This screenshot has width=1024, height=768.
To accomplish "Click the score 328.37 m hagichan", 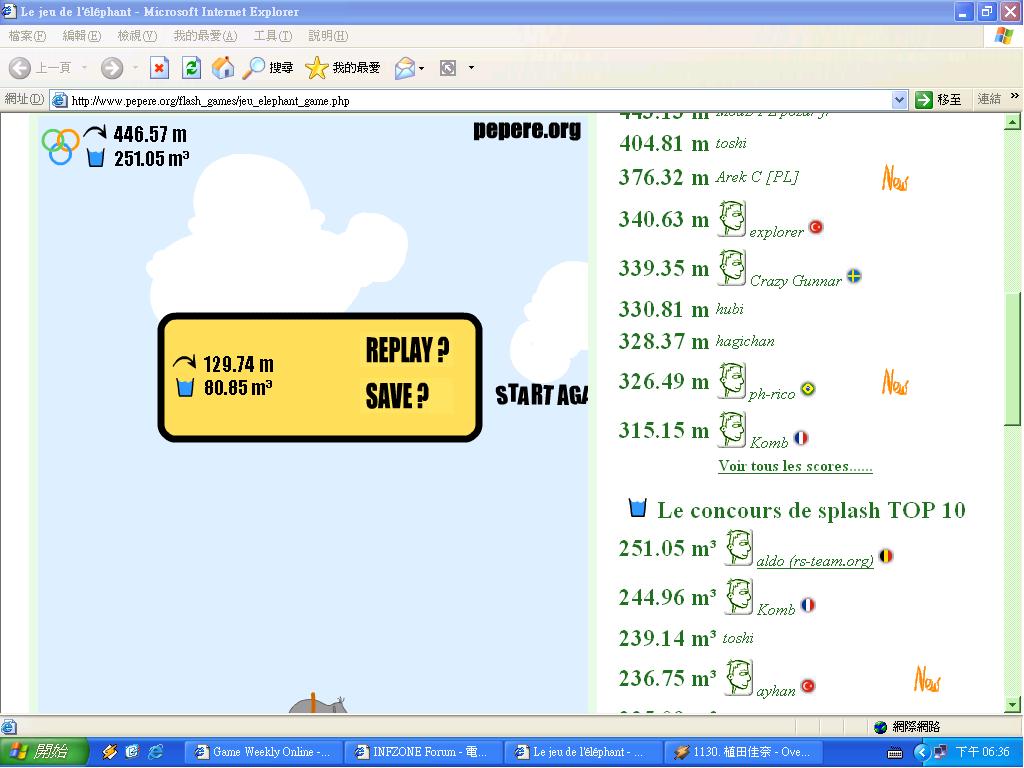I will pos(697,340).
